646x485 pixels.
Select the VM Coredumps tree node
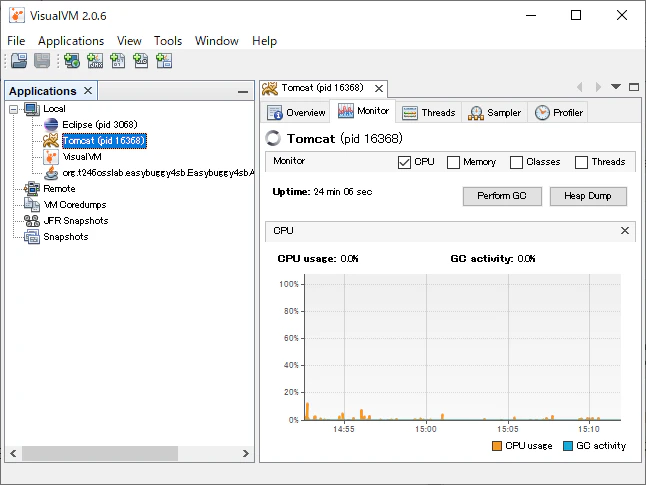75,205
